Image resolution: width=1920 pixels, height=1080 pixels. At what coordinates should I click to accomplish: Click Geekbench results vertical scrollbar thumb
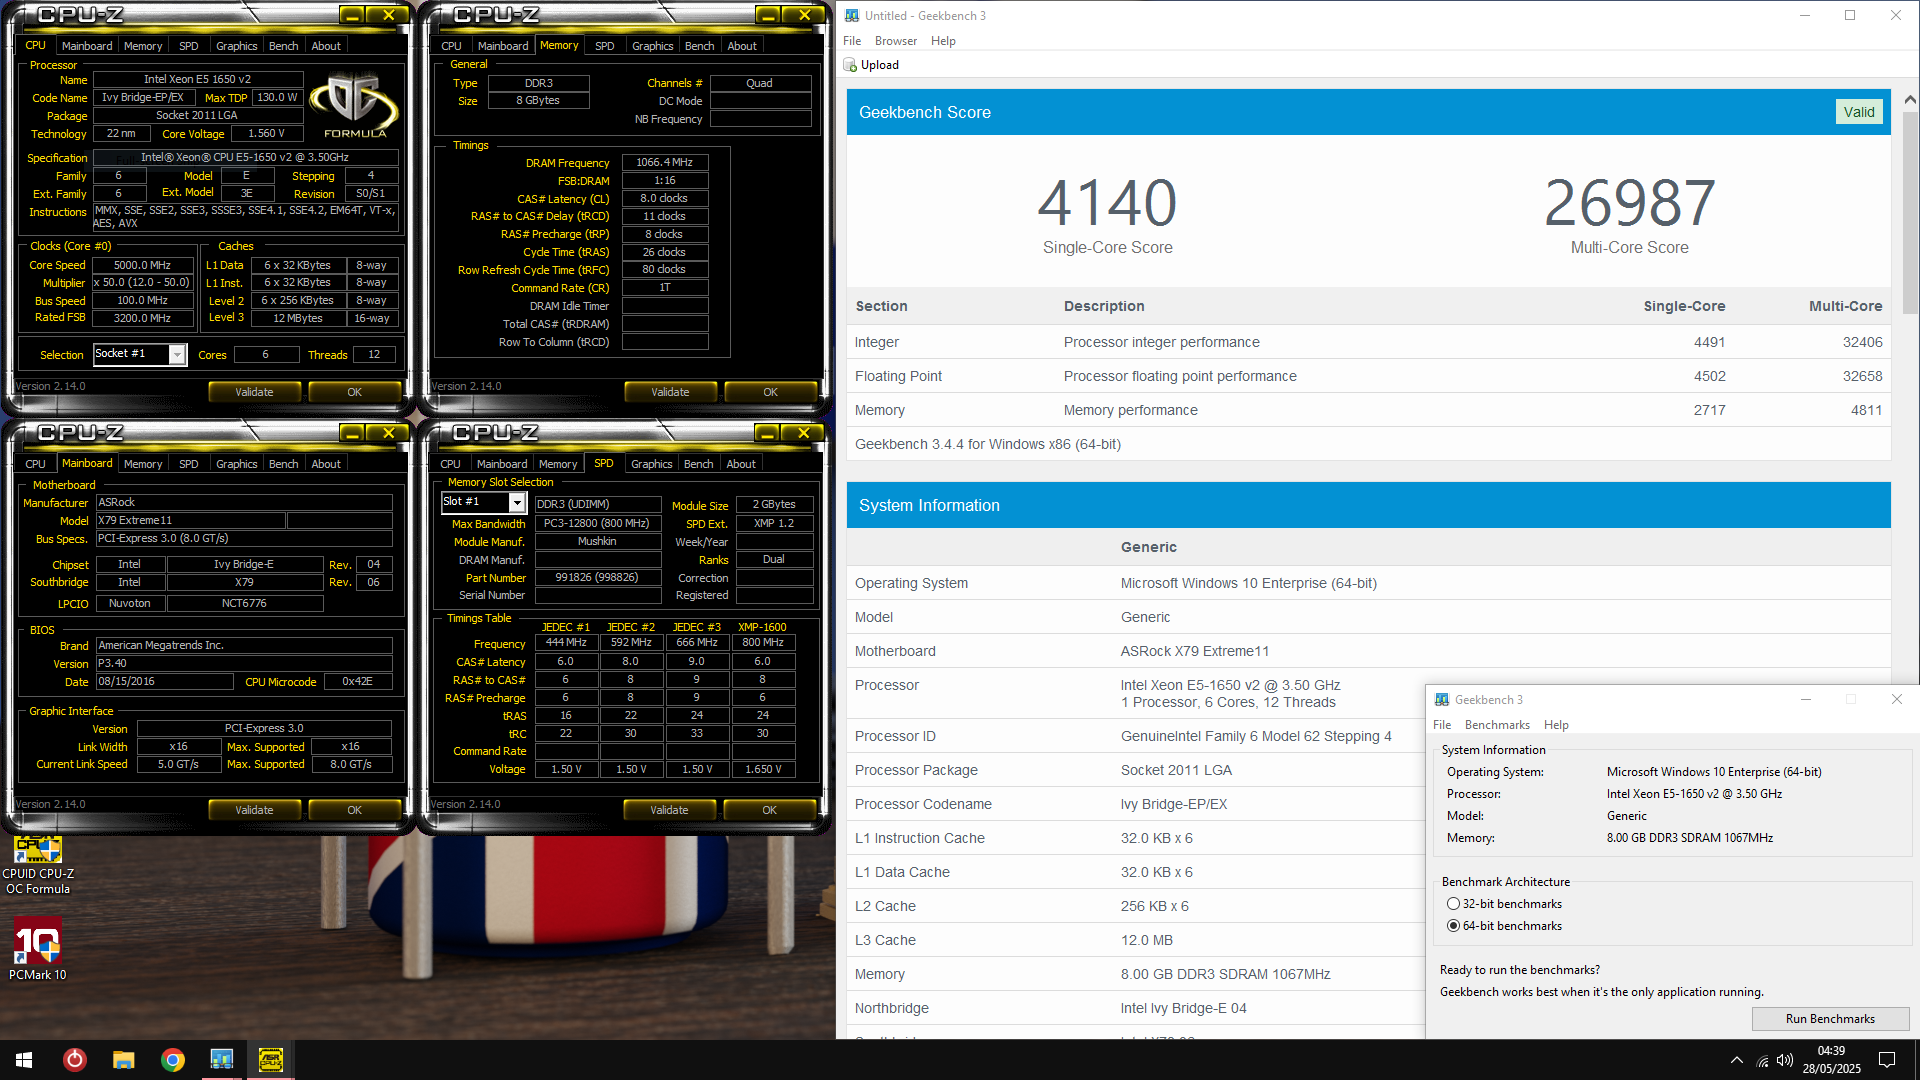tap(1910, 212)
